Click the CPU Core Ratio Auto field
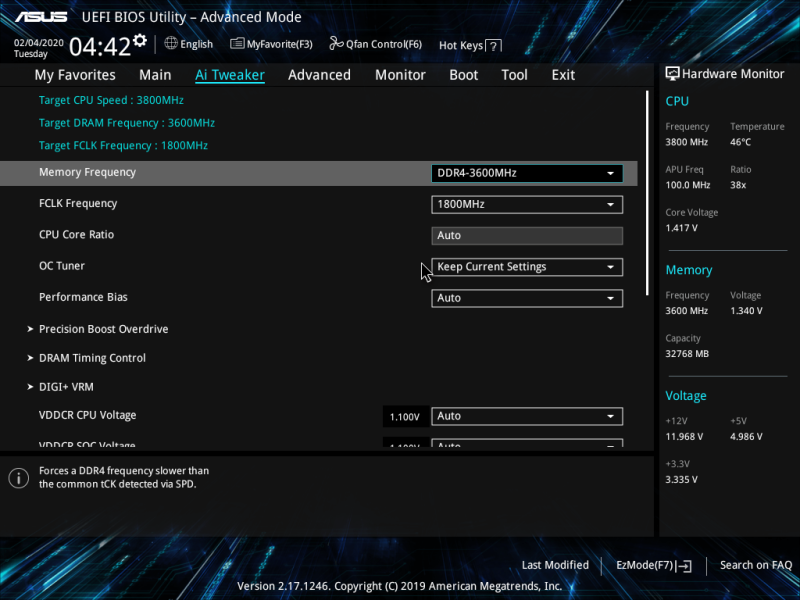Viewport: 800px width, 600px height. pyautogui.click(x=527, y=236)
